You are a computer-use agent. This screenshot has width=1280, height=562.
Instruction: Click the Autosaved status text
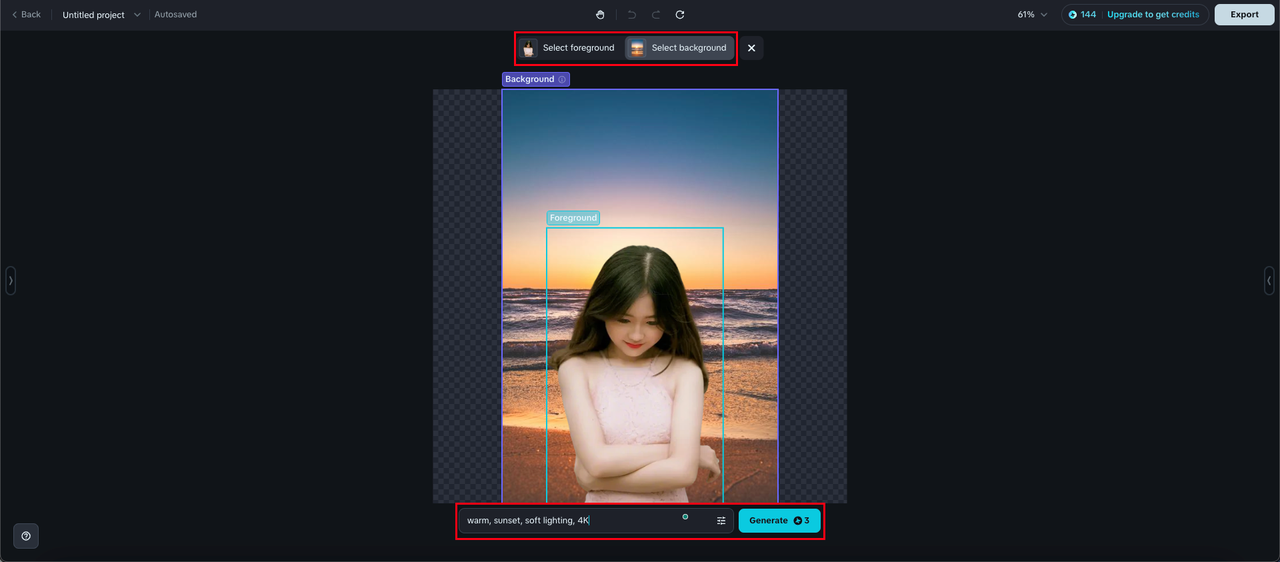(176, 15)
